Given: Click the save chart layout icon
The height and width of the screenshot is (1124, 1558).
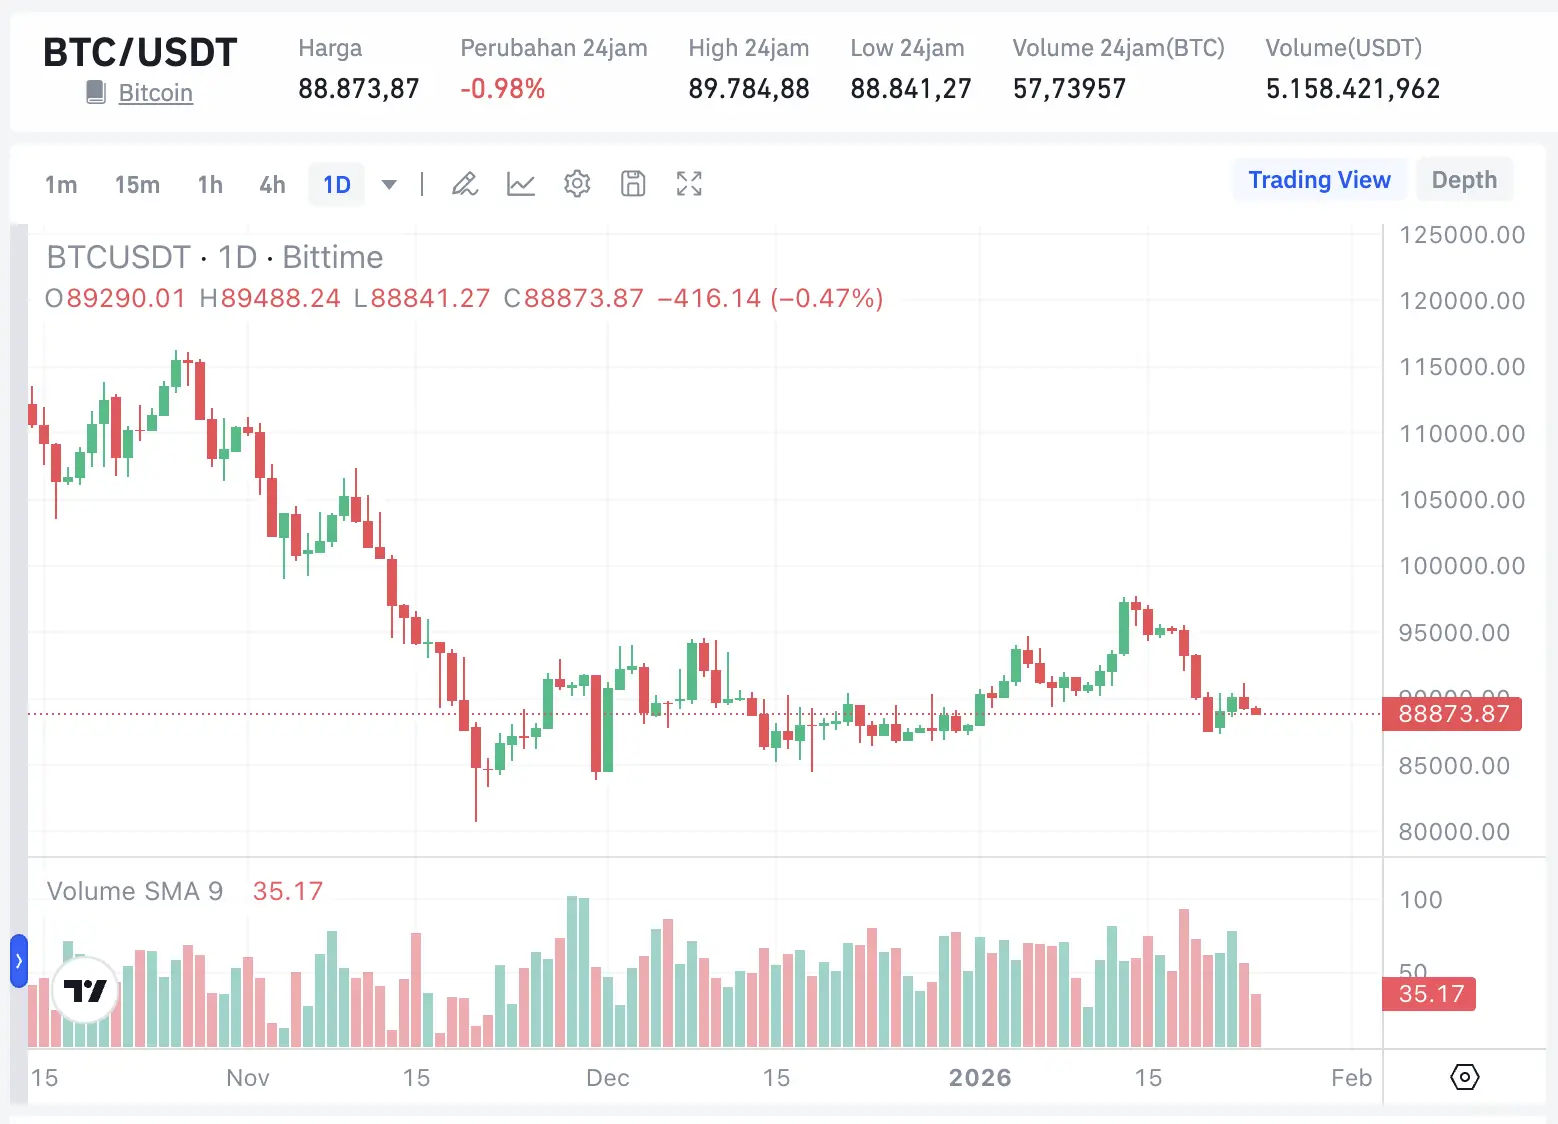Looking at the screenshot, I should pyautogui.click(x=632, y=184).
